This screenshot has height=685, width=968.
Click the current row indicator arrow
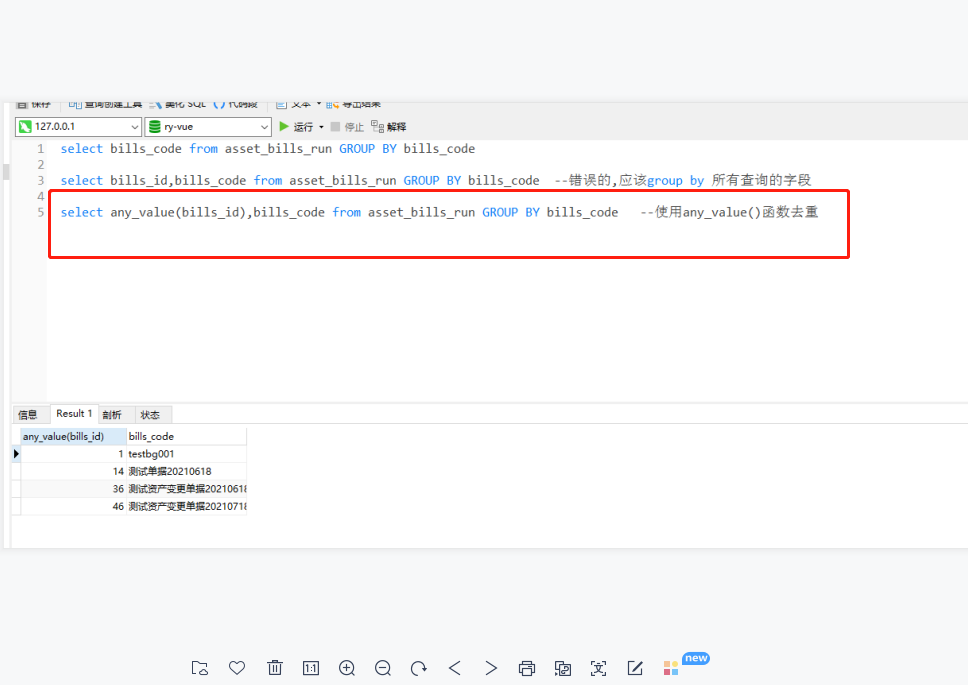click(x=16, y=454)
